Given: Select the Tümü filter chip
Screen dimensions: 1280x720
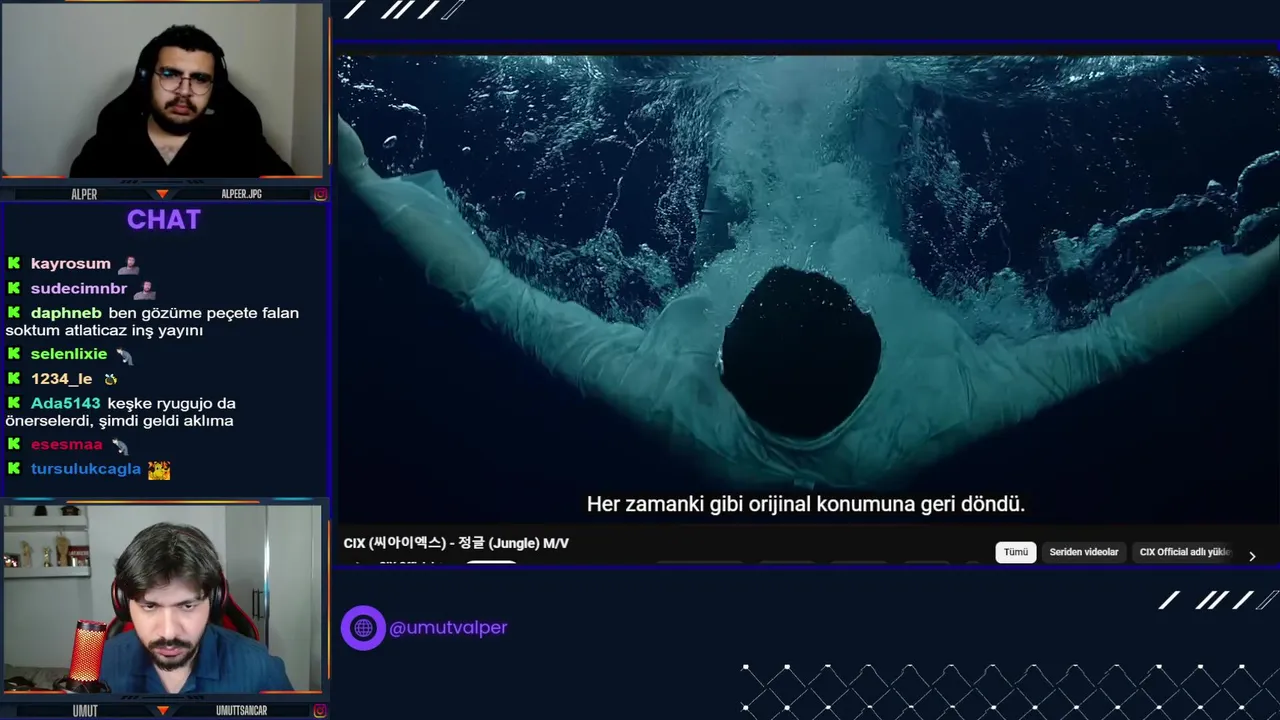Looking at the screenshot, I should pyautogui.click(x=1015, y=552).
